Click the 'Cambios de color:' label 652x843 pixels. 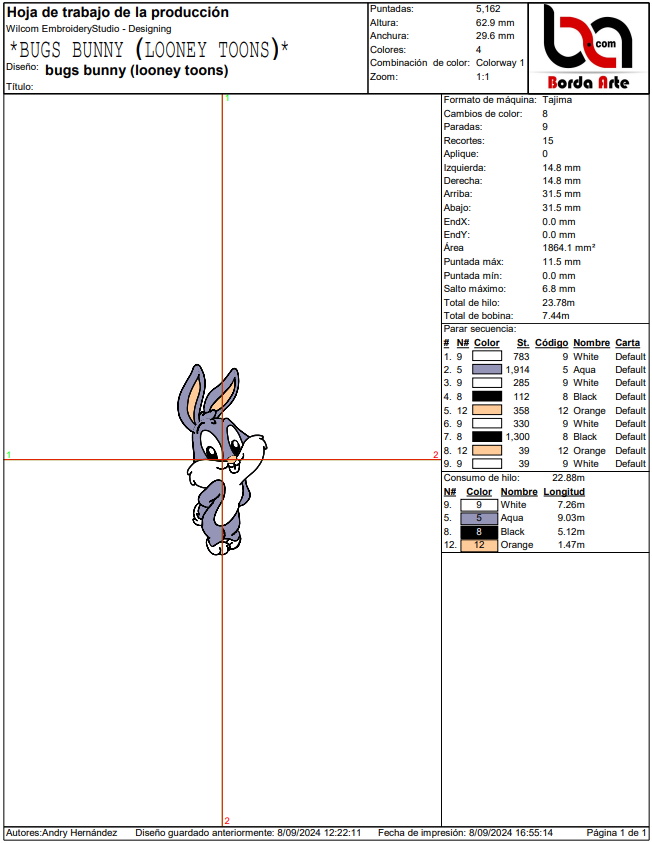pyautogui.click(x=483, y=113)
